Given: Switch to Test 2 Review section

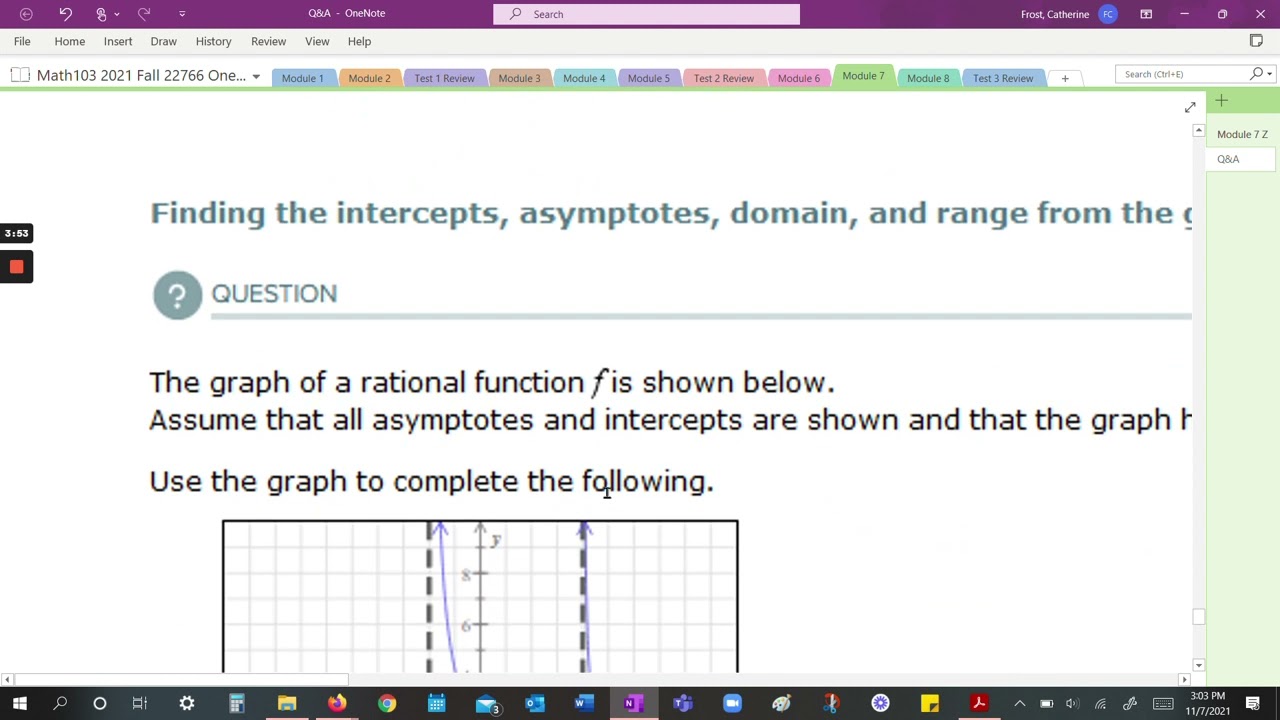Looking at the screenshot, I should [x=723, y=78].
